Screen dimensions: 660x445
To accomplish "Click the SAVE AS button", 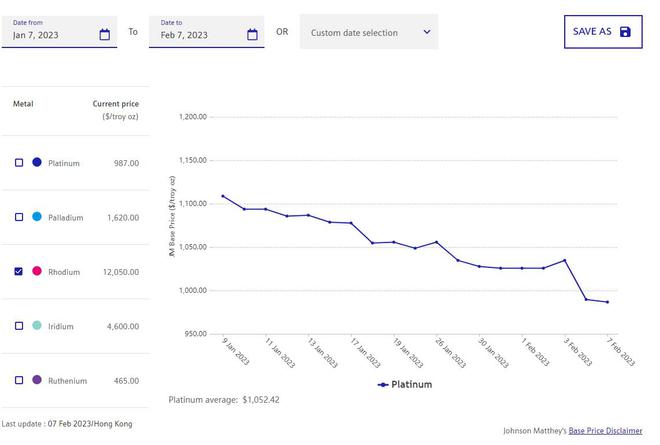I will click(x=602, y=32).
